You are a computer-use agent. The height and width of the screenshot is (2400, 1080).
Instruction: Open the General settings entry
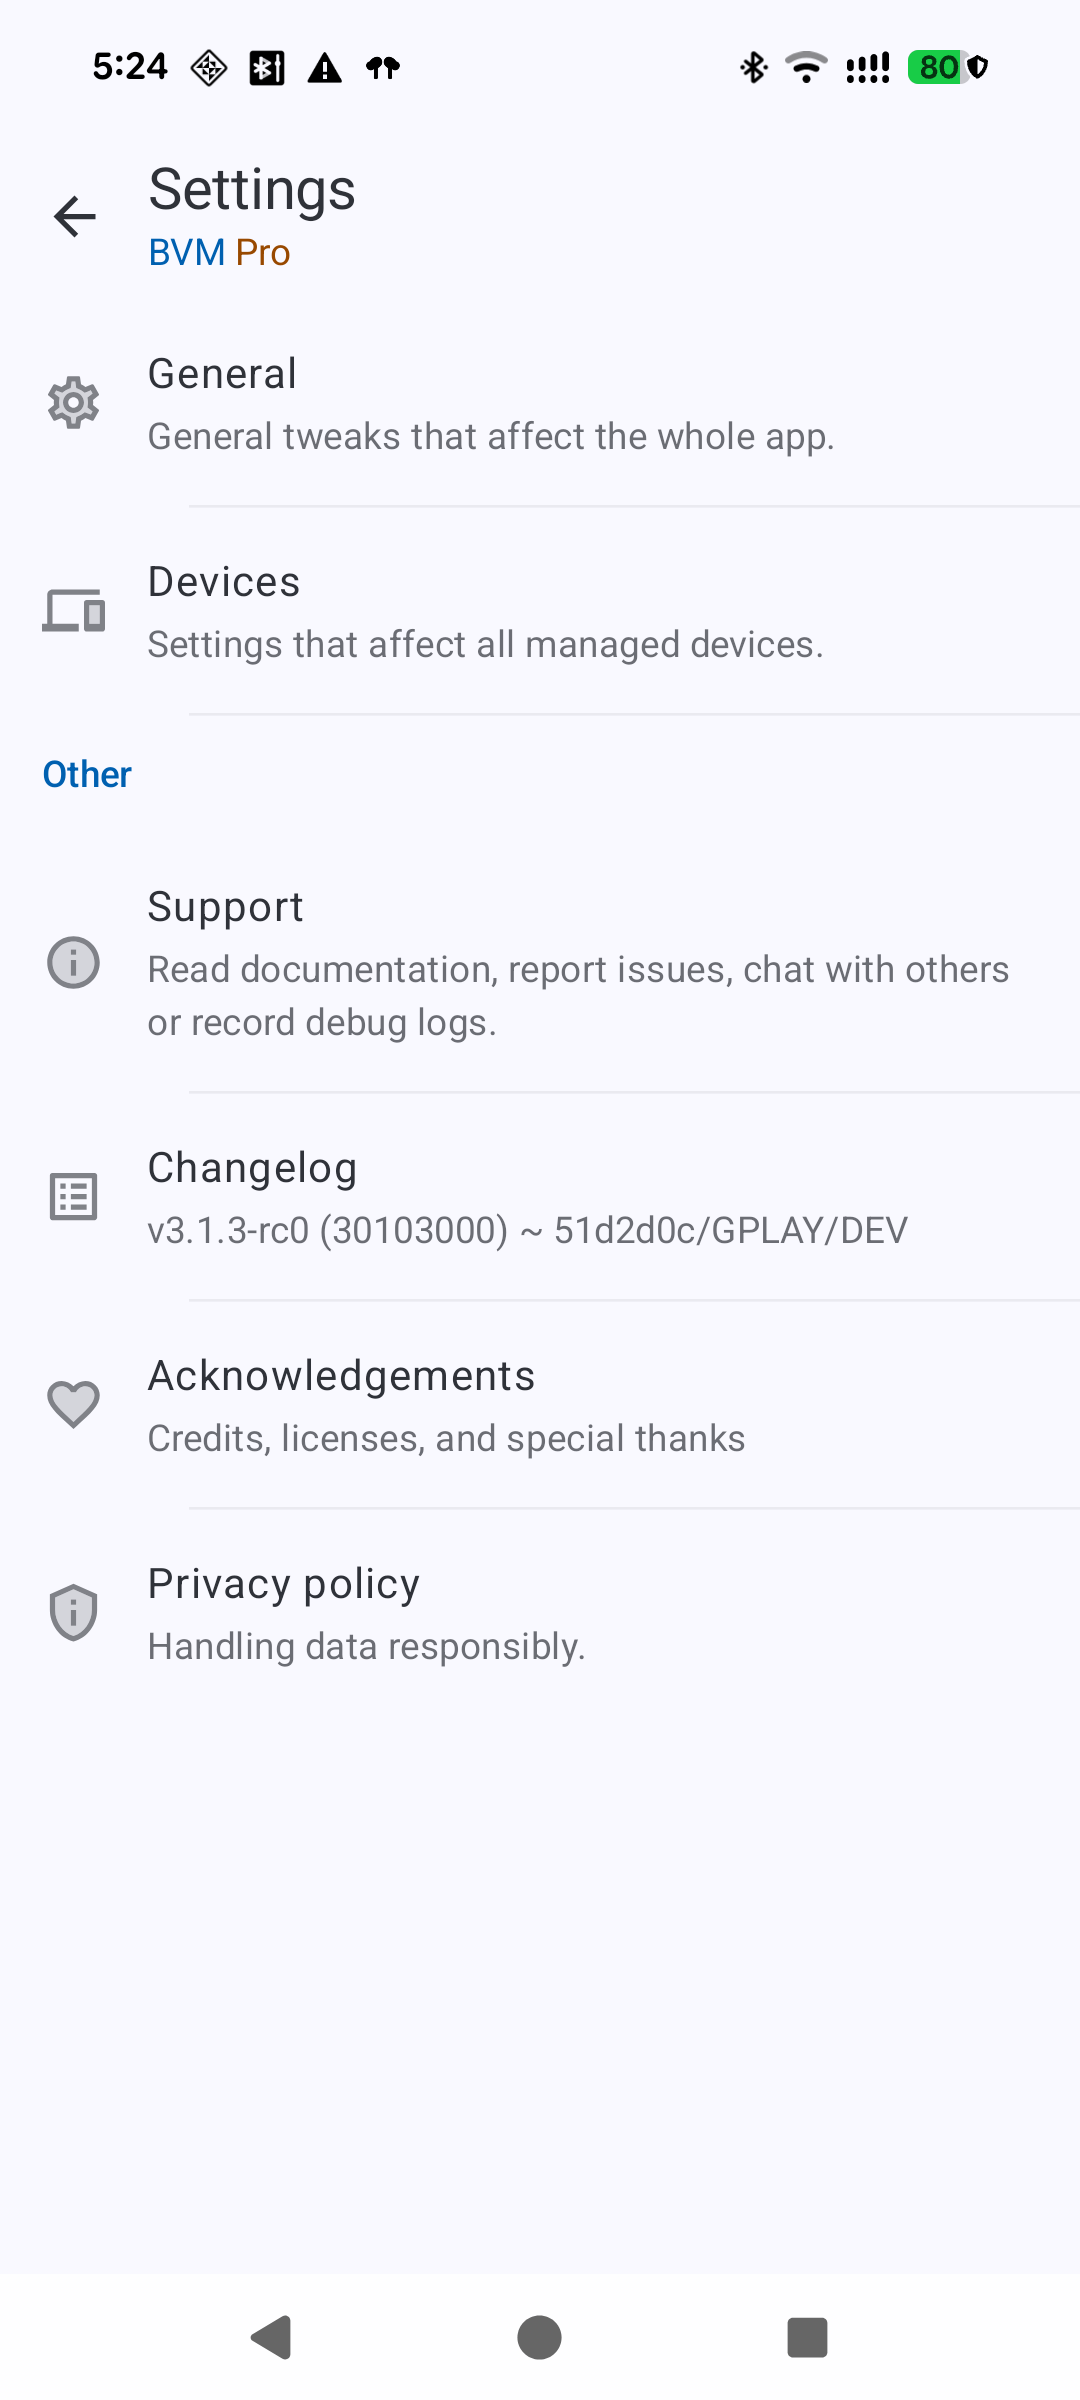tap(490, 404)
